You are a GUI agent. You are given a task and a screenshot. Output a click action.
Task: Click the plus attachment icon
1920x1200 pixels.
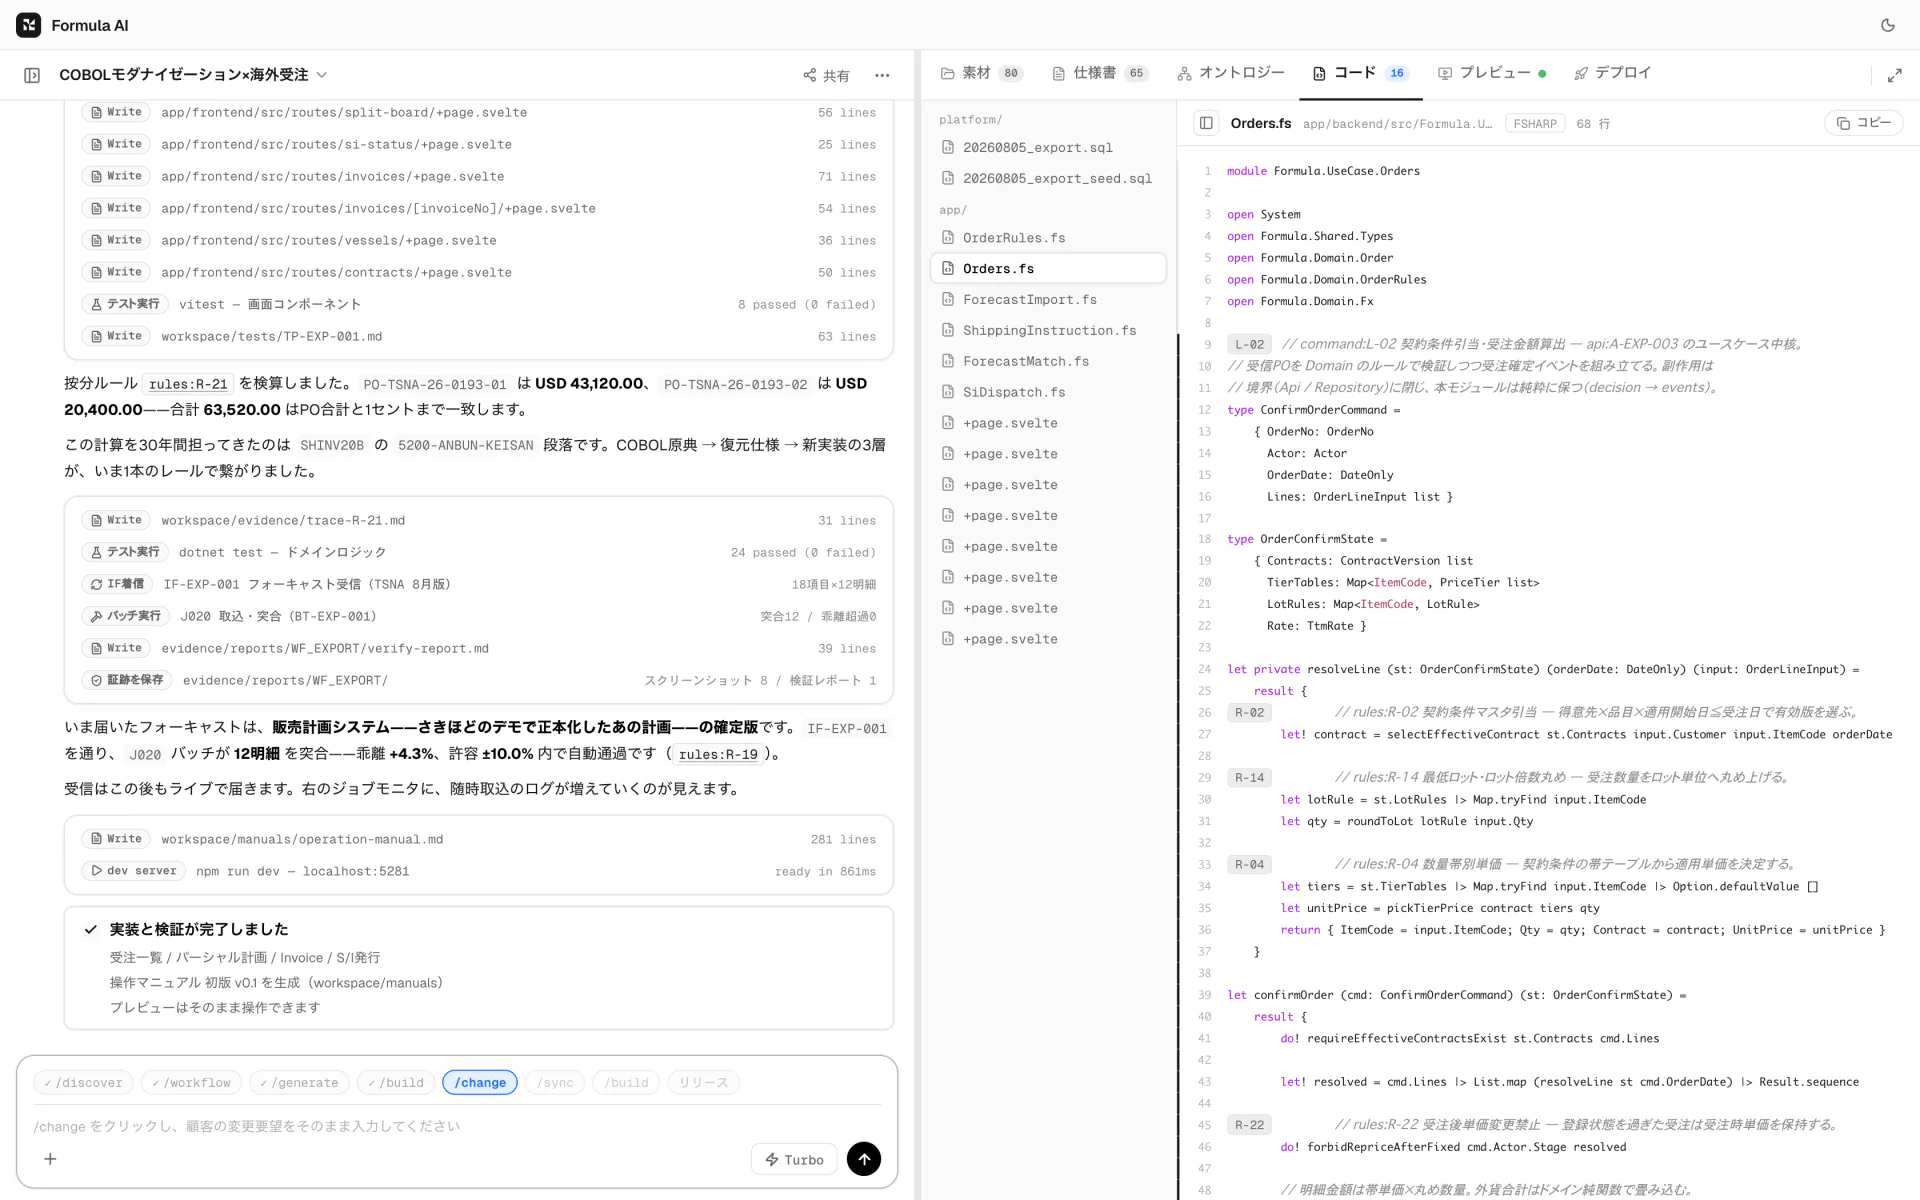point(50,1159)
